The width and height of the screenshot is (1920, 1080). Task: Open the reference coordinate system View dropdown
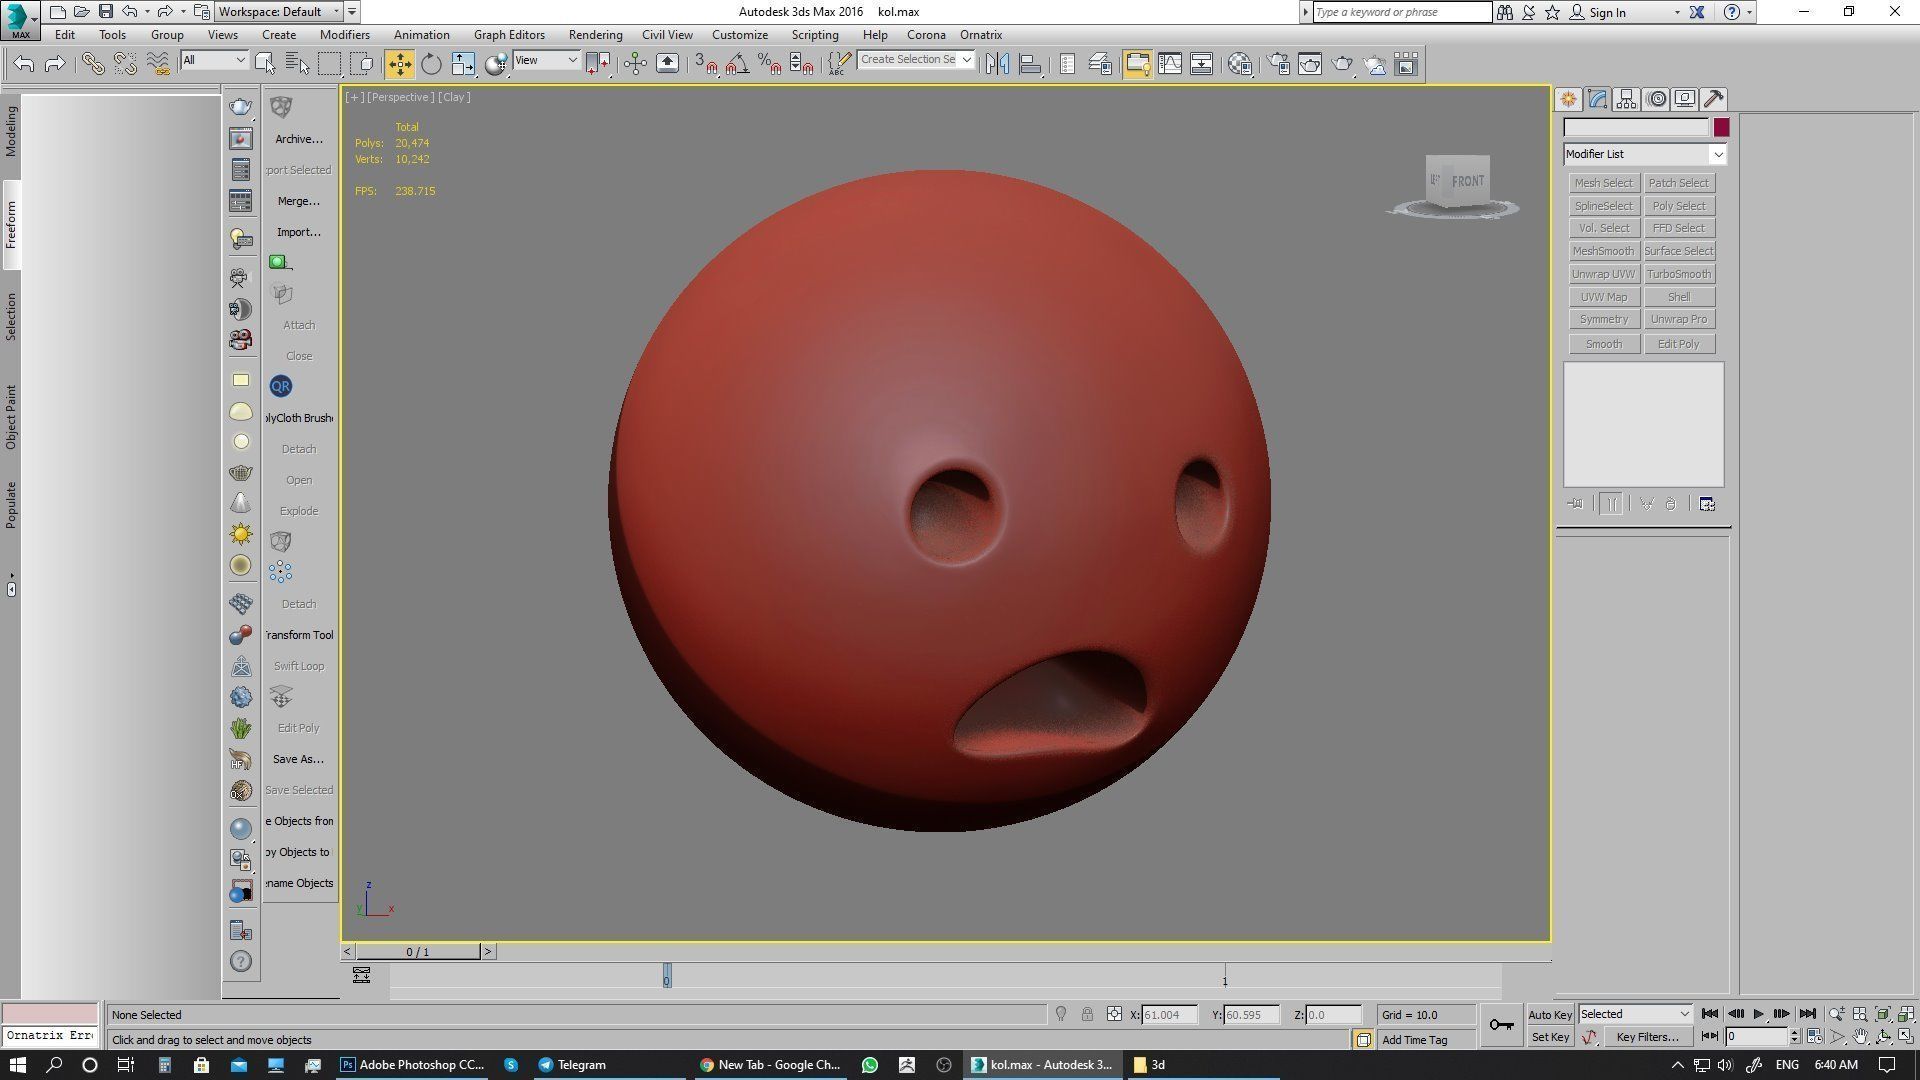[x=546, y=61]
